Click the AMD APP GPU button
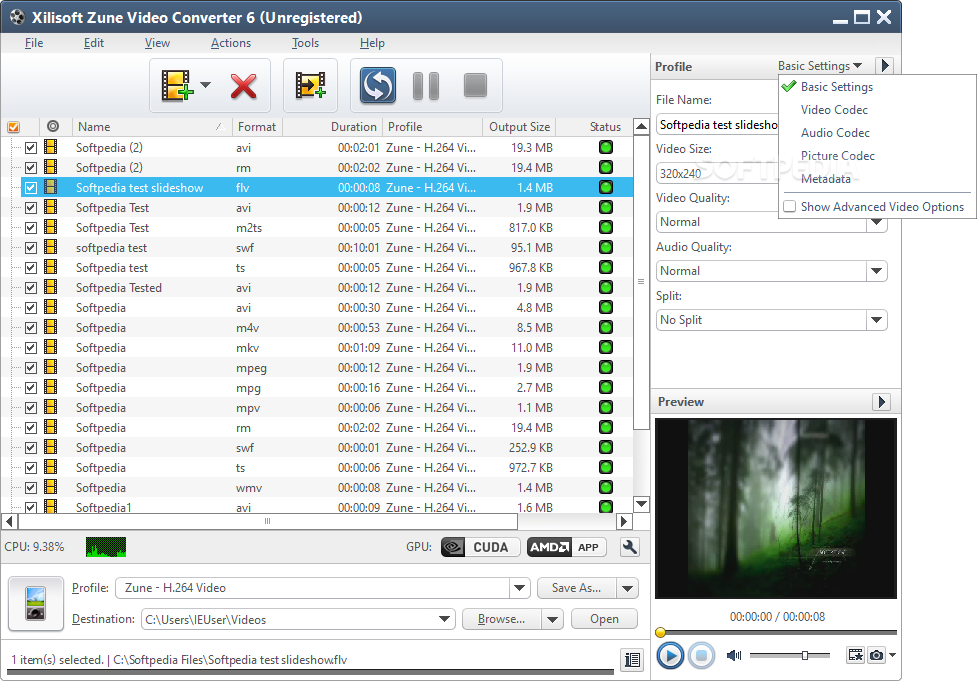Image resolution: width=977 pixels, height=681 pixels. point(567,547)
